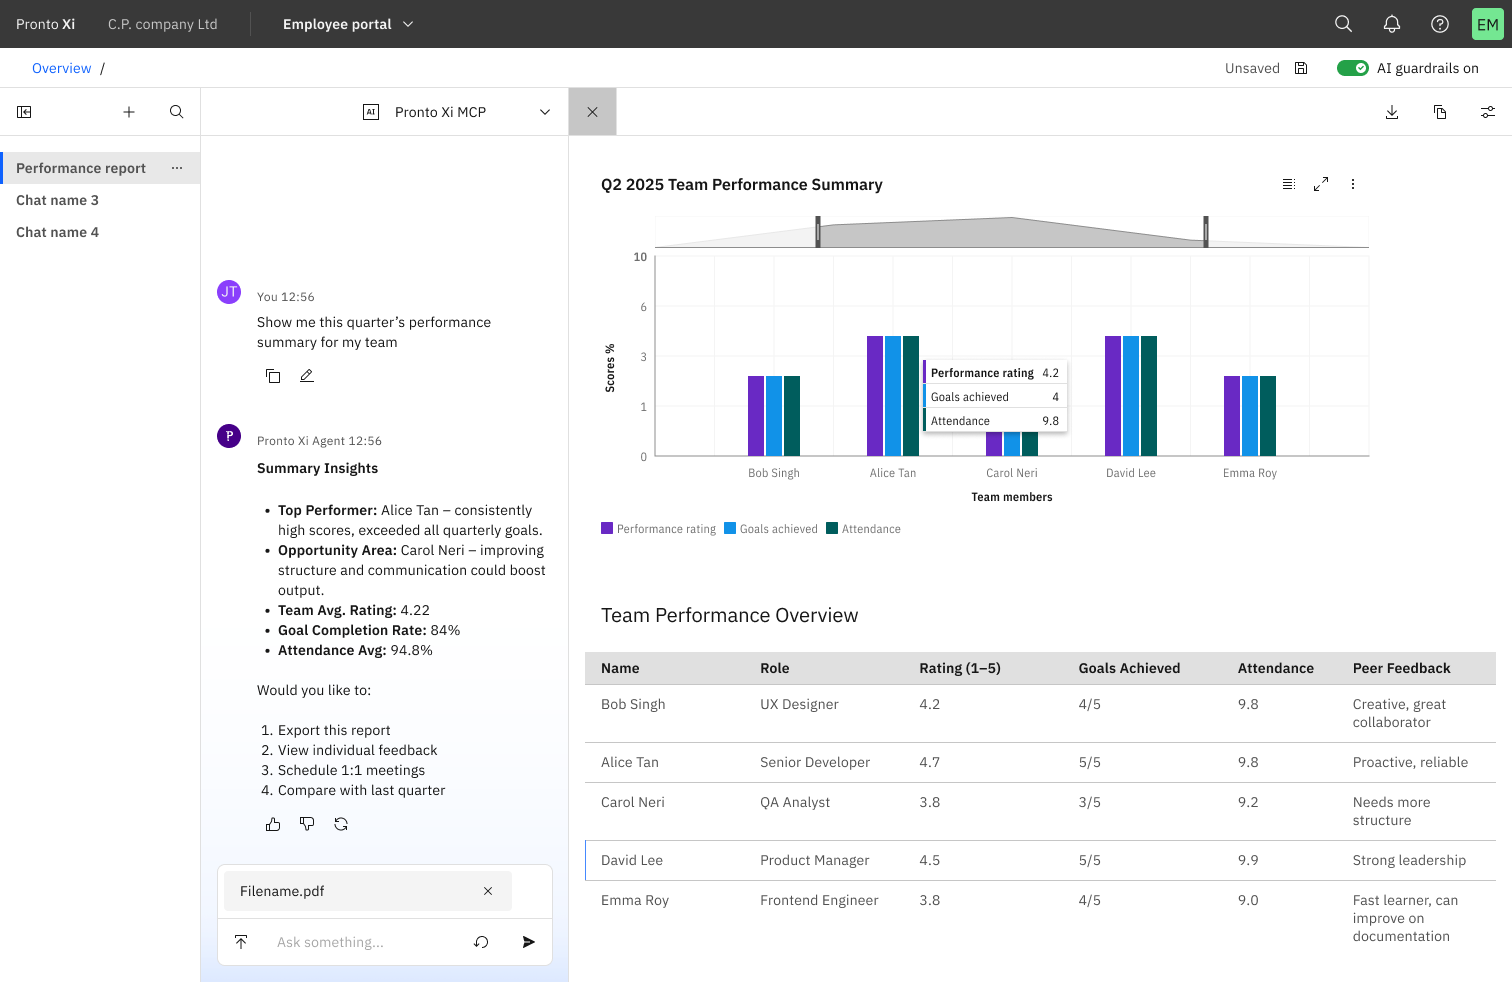Show the chart's underlying data table
The height and width of the screenshot is (982, 1512).
(1288, 184)
